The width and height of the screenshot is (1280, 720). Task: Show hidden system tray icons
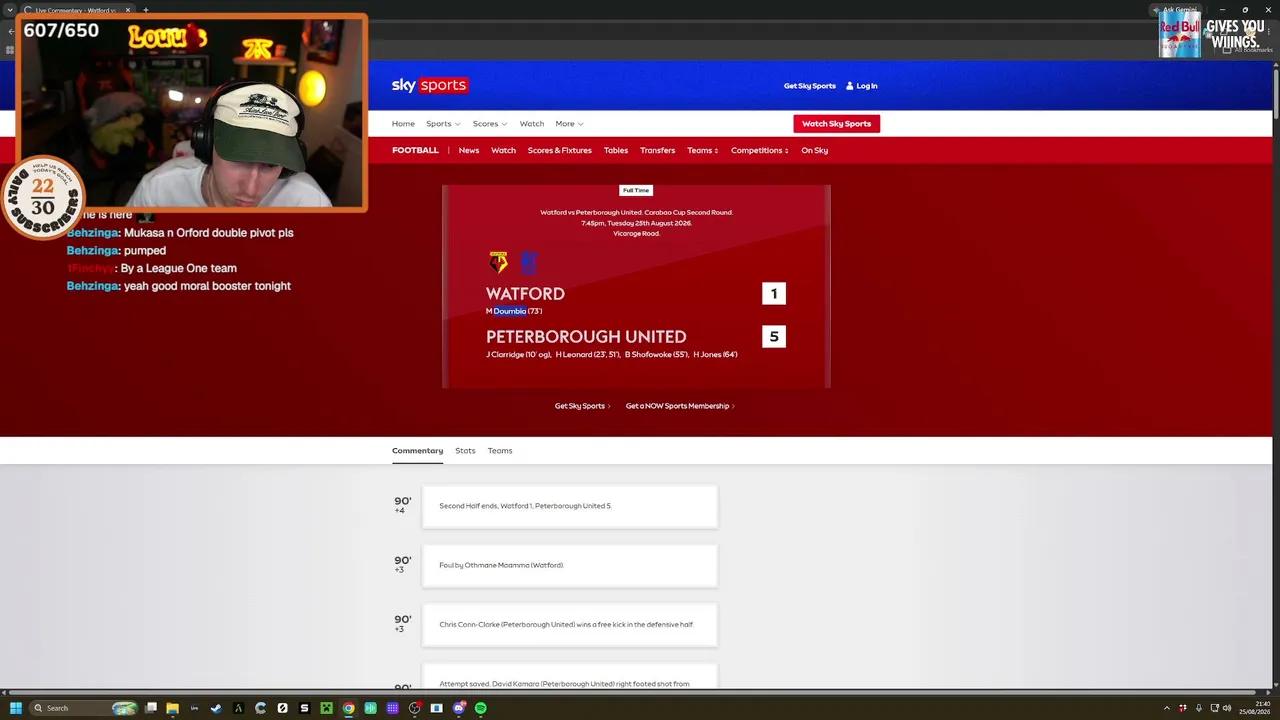tap(1168, 709)
